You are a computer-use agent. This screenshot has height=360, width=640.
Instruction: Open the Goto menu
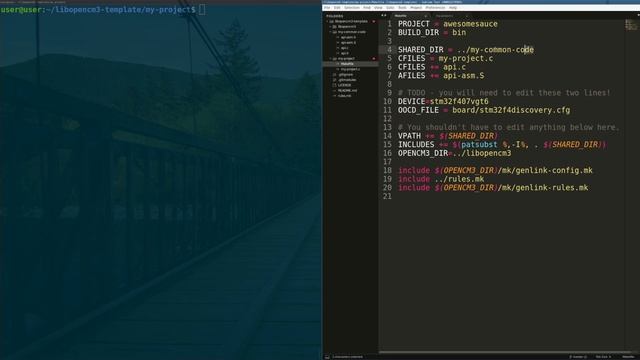(390, 8)
